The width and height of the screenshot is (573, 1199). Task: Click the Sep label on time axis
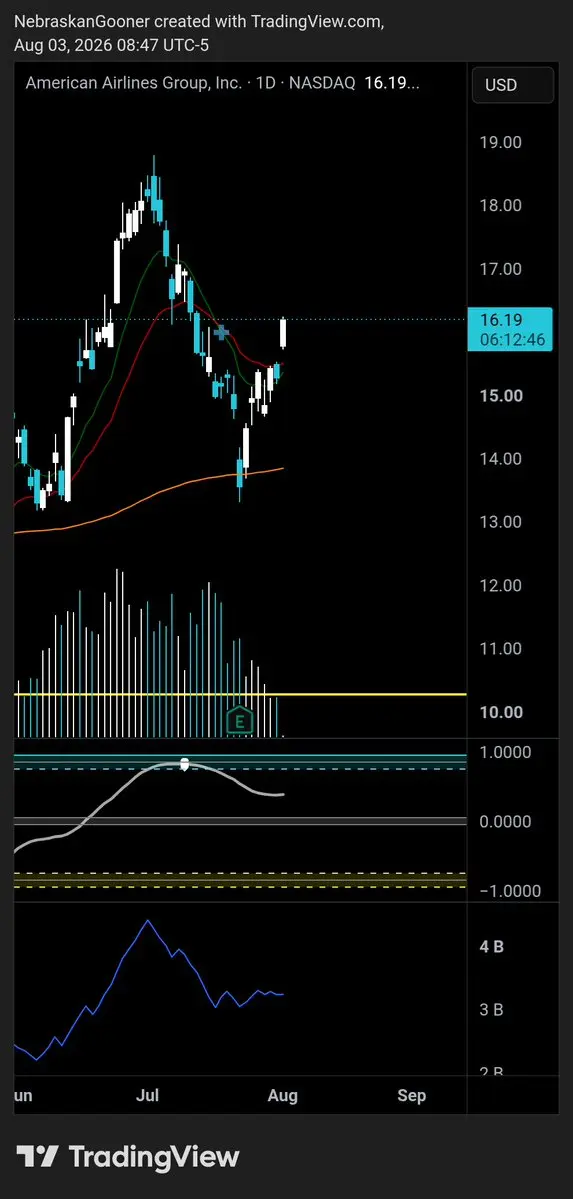pos(411,1096)
